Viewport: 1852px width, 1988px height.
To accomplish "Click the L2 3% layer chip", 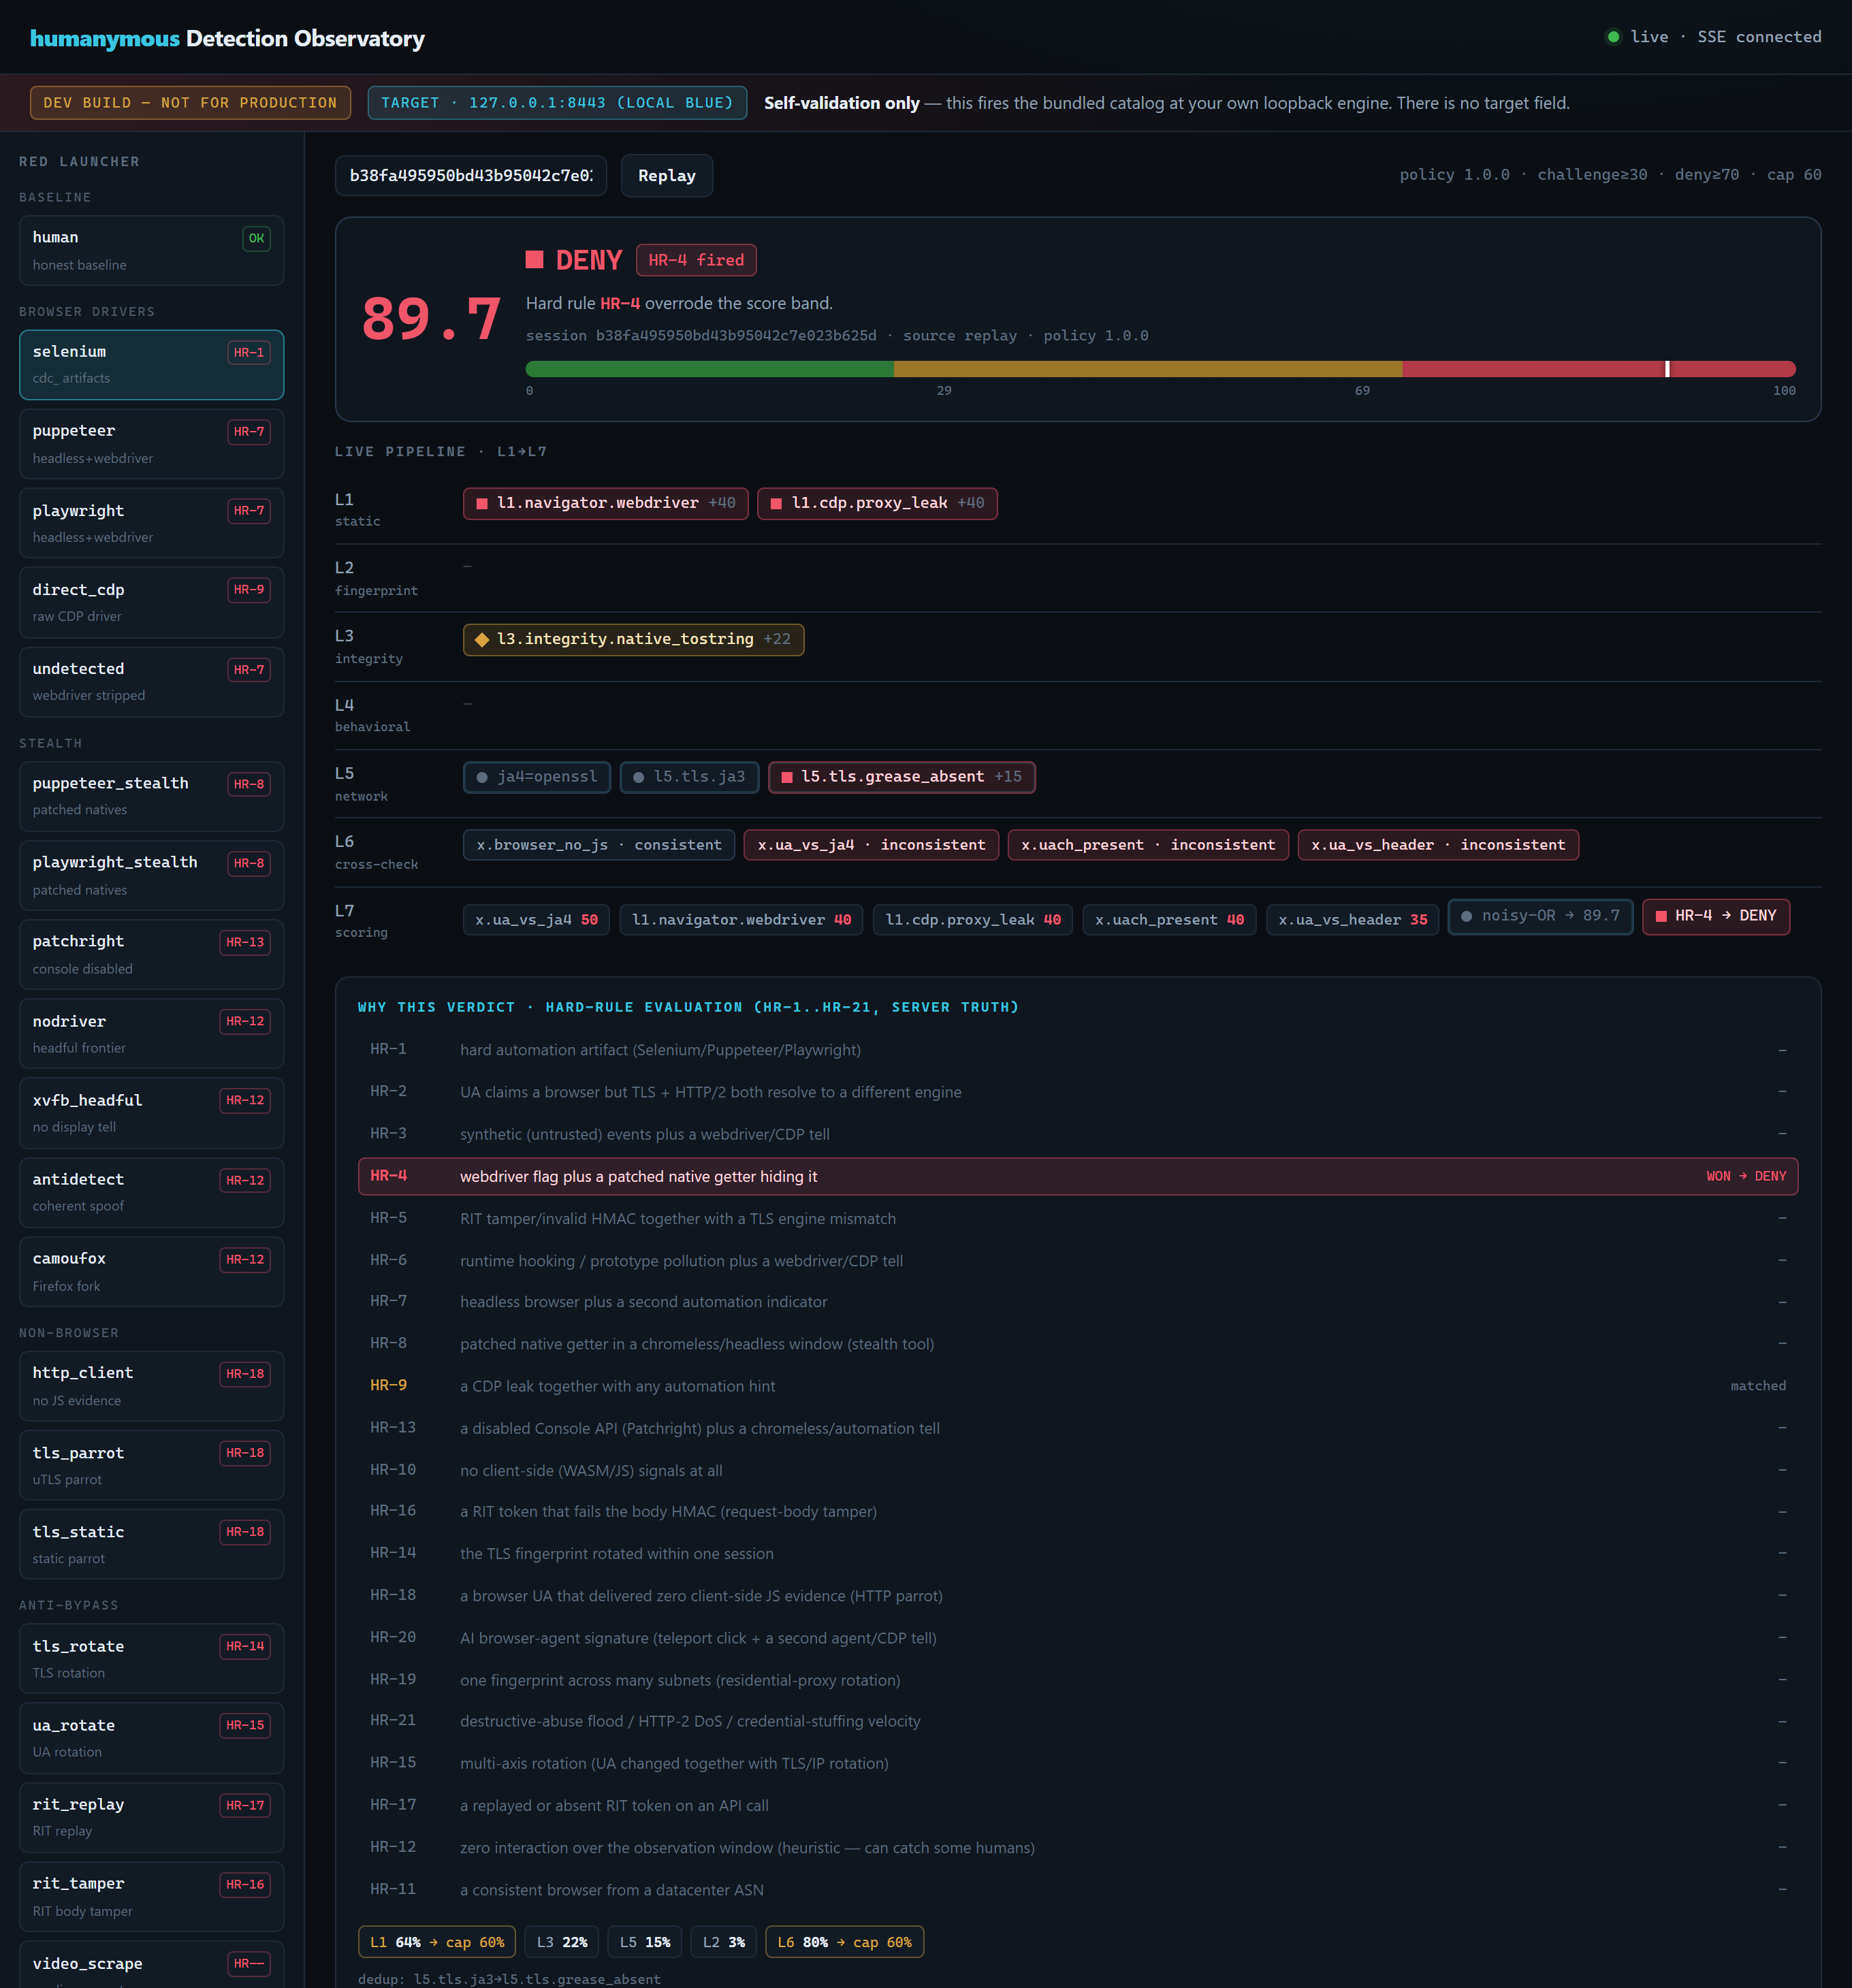I will (724, 1942).
